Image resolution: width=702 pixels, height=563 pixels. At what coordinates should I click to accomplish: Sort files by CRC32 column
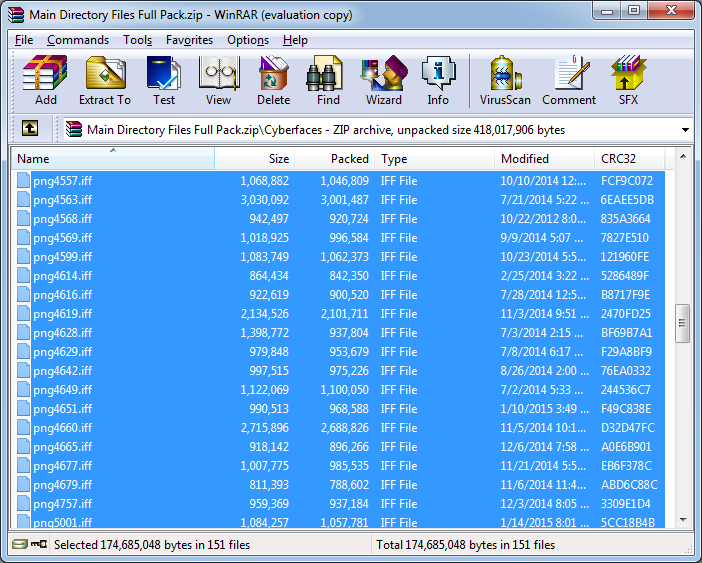click(629, 158)
